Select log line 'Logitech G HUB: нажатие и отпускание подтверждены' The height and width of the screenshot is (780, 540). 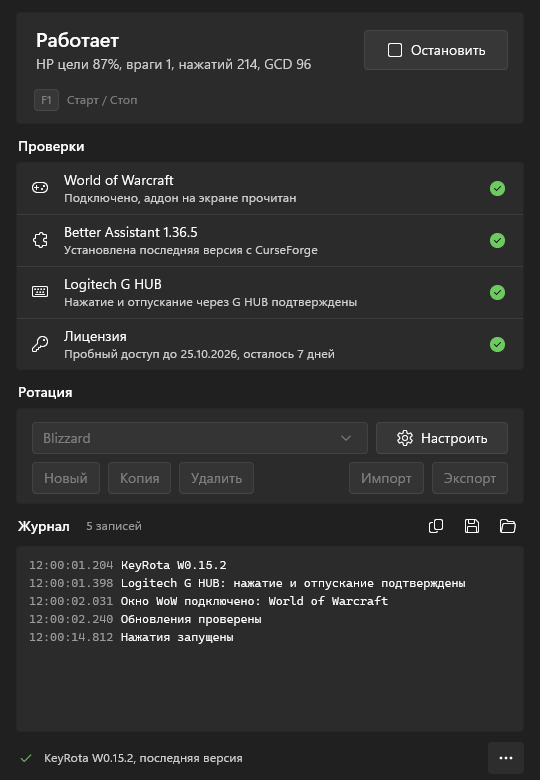293,583
